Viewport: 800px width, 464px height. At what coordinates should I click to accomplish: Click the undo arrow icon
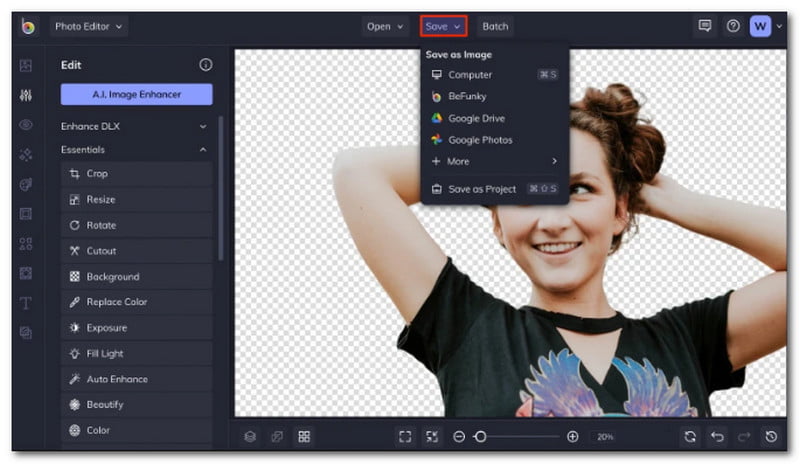click(x=717, y=437)
